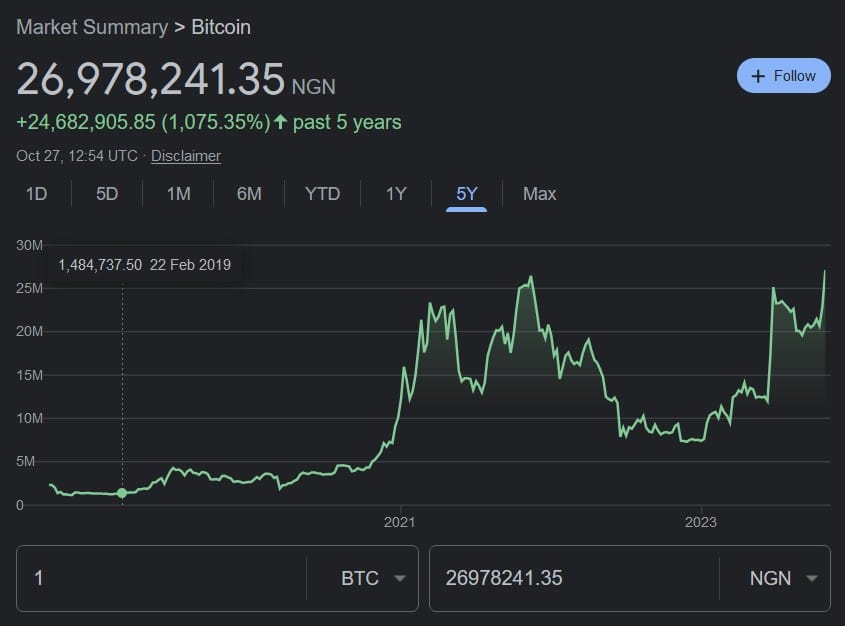Navigate to Market Summary breadcrumb
Image resolution: width=845 pixels, height=626 pixels.
[x=91, y=27]
